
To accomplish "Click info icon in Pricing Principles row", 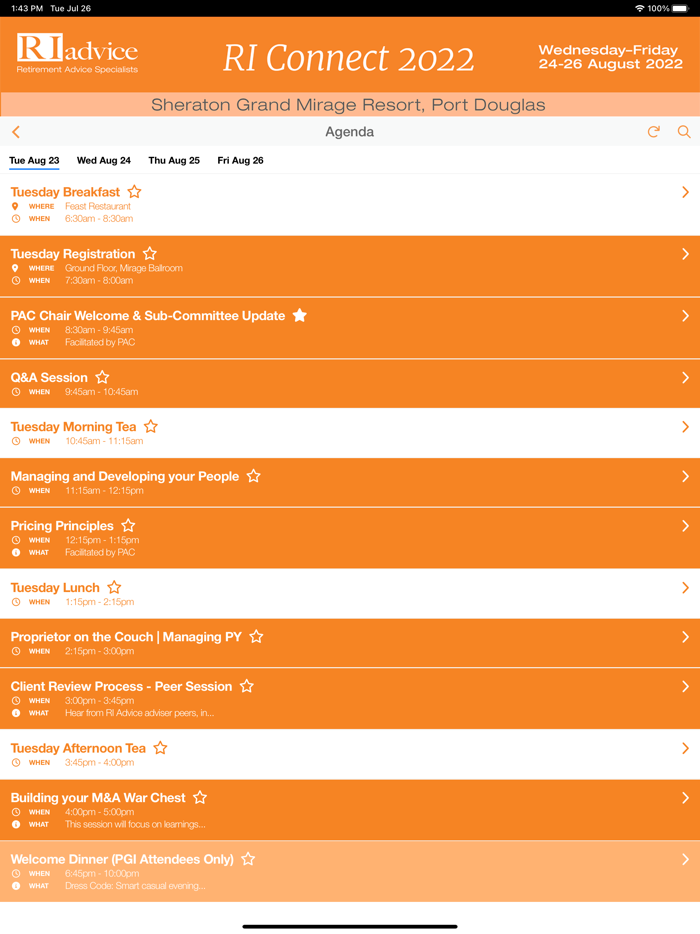I will (16, 552).
